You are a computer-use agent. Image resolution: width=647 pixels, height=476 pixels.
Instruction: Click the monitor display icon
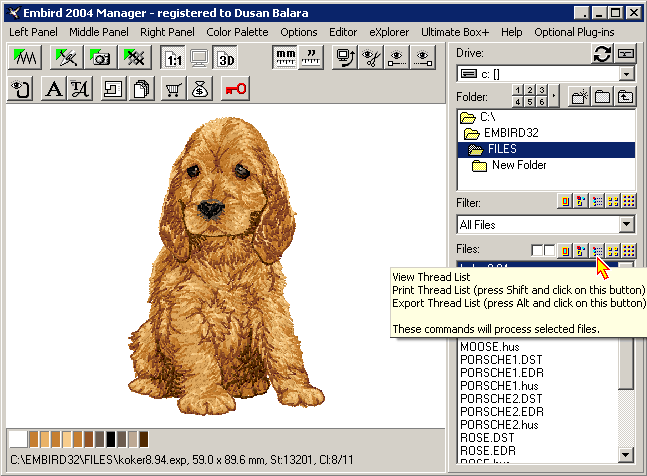coord(199,58)
